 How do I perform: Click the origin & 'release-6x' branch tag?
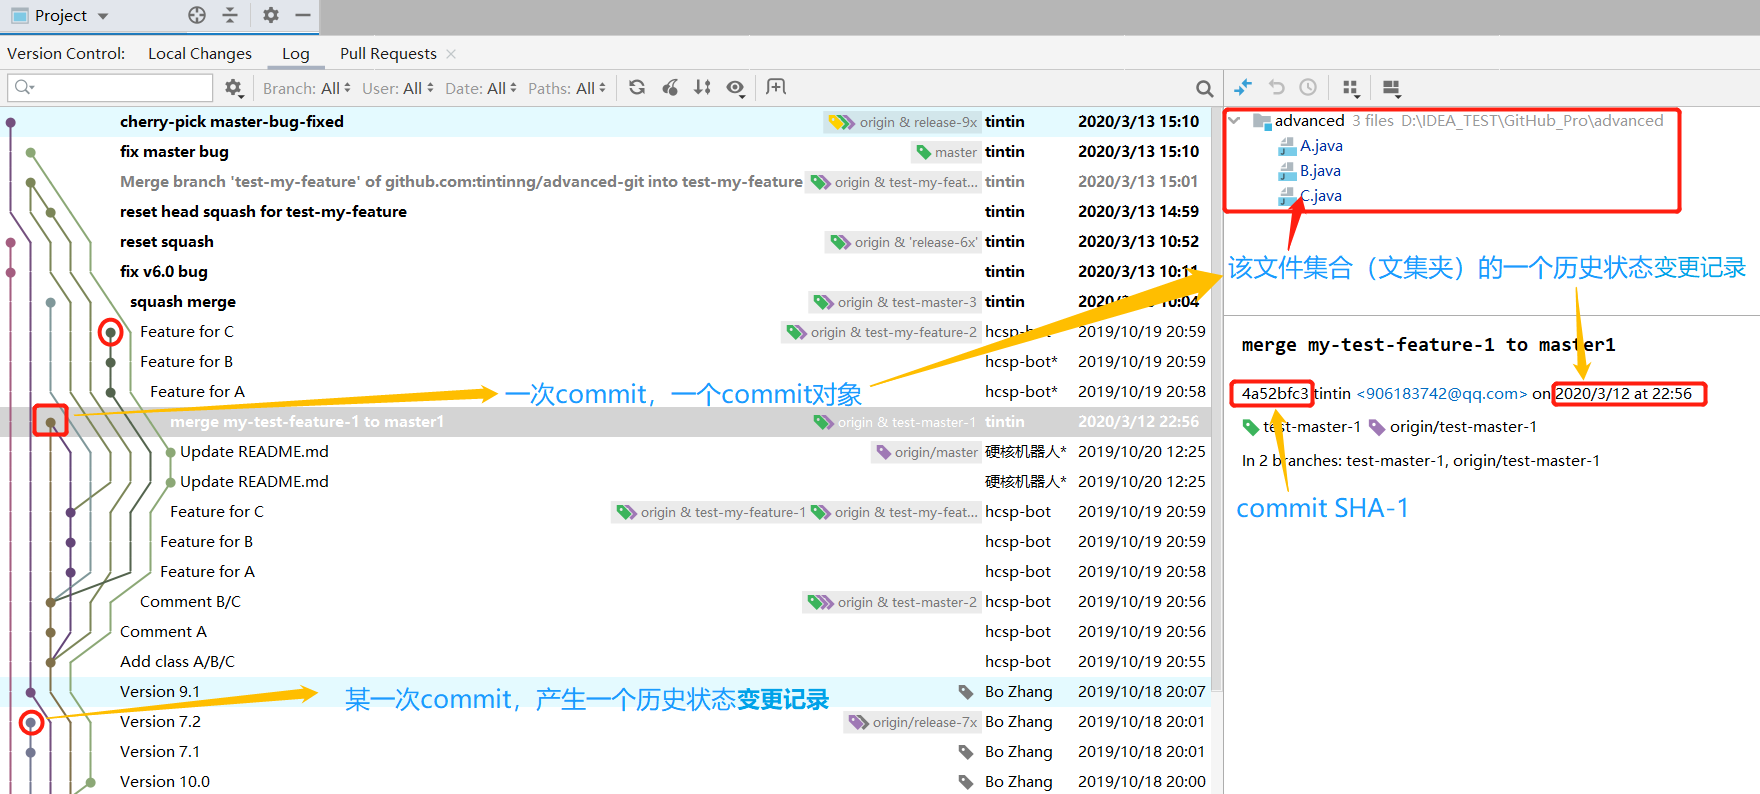tap(903, 242)
